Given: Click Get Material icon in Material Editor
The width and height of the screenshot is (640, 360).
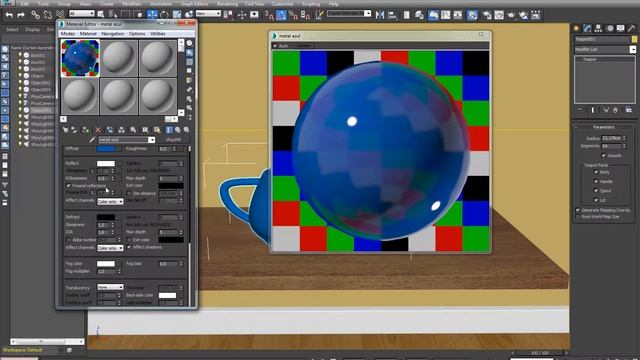Looking at the screenshot, I should [x=65, y=130].
